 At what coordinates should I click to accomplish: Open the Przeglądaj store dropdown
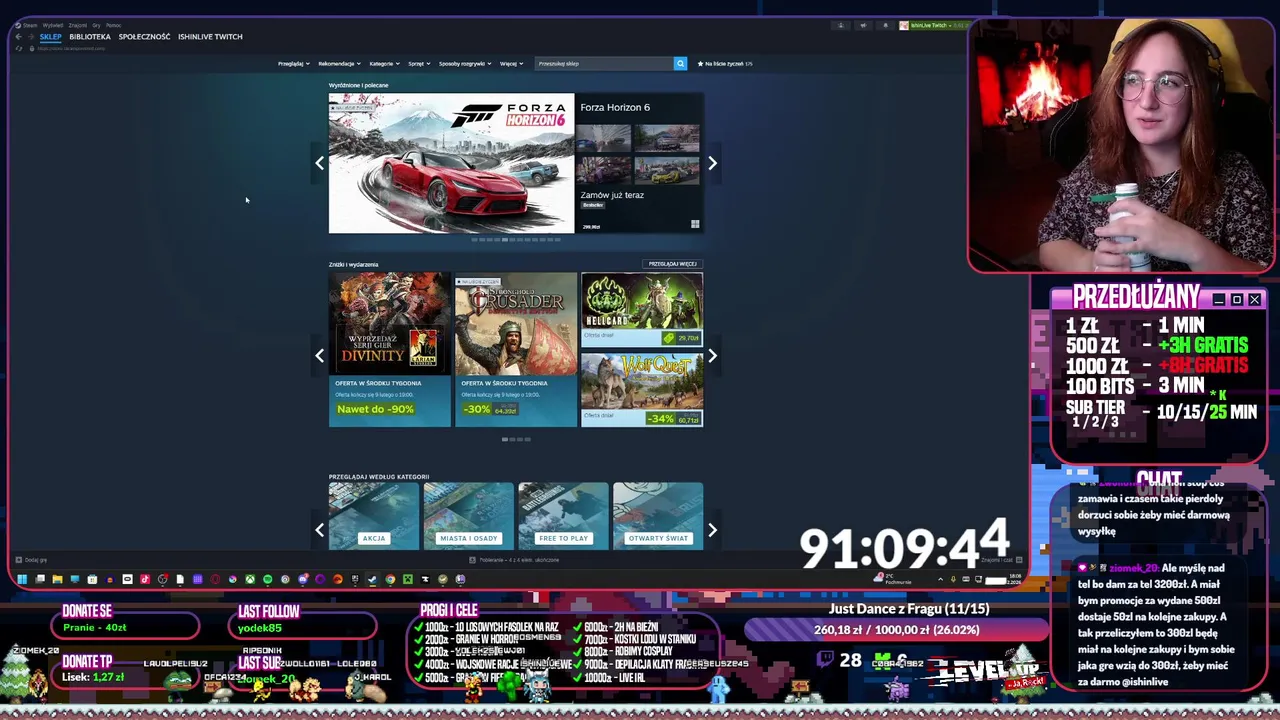point(292,63)
